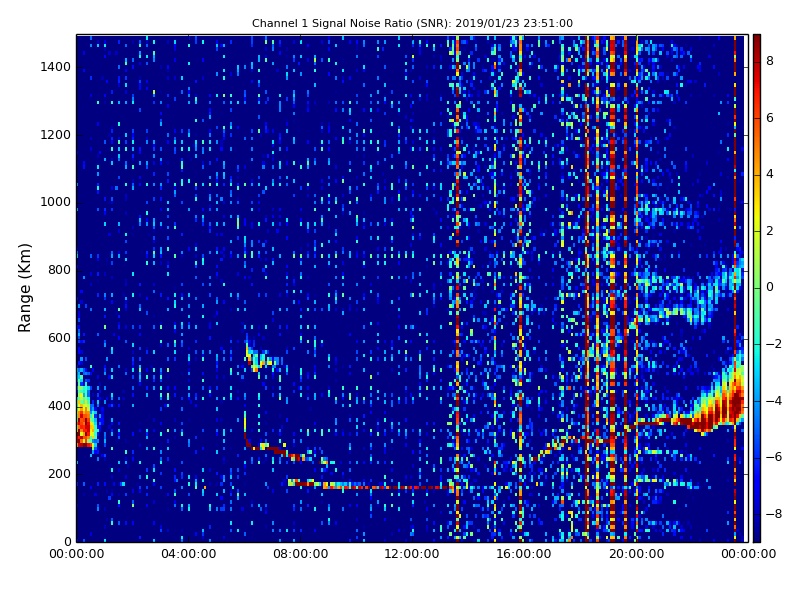Click the colorbar label 4
The height and width of the screenshot is (600, 800).
point(770,174)
